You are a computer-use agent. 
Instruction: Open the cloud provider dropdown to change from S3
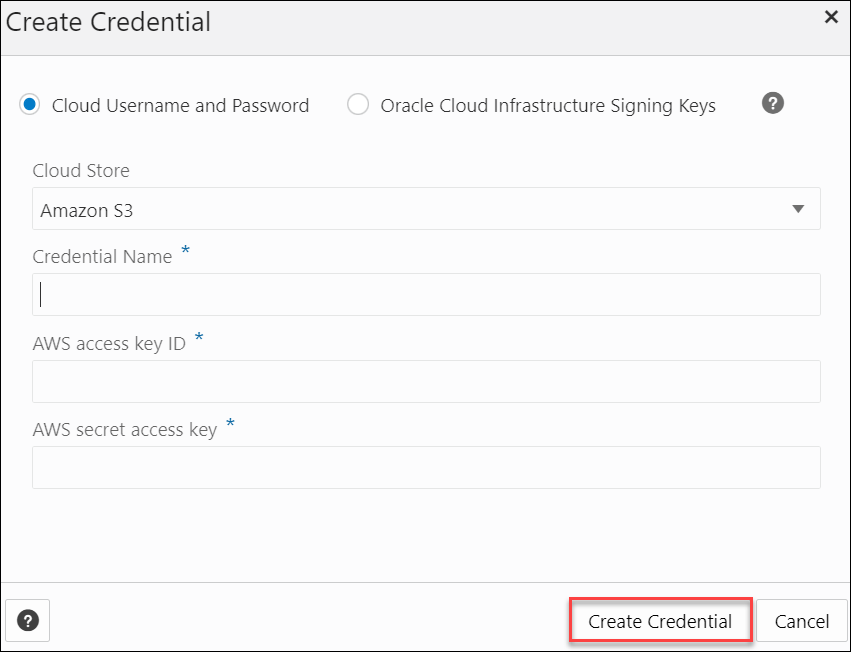[x=798, y=209]
